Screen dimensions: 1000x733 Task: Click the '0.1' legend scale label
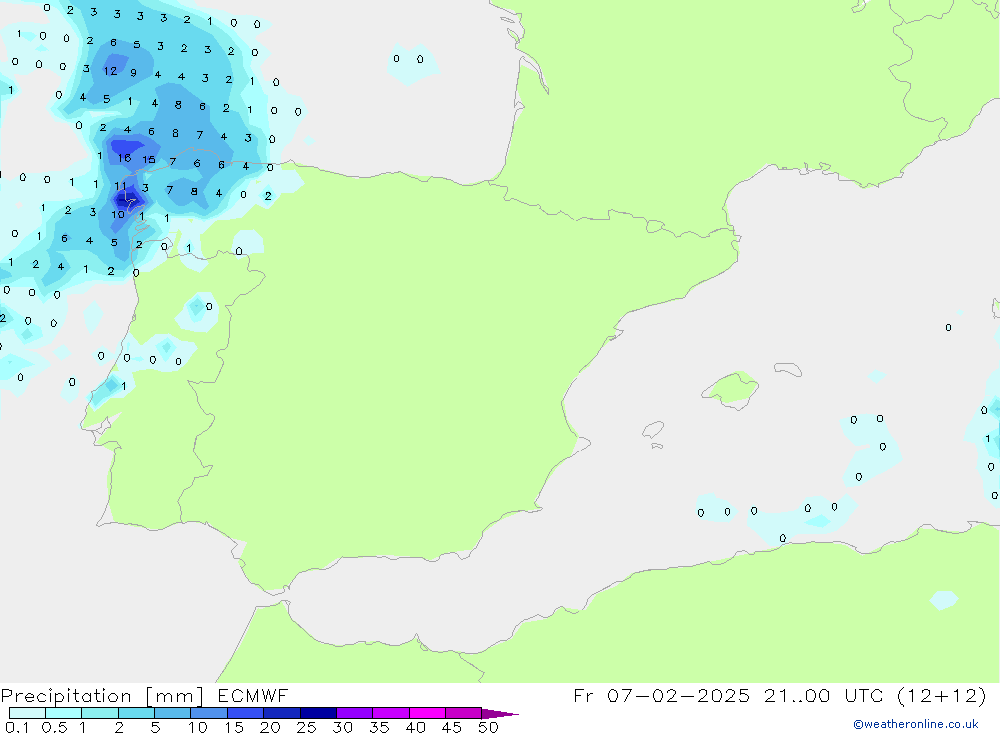17,727
